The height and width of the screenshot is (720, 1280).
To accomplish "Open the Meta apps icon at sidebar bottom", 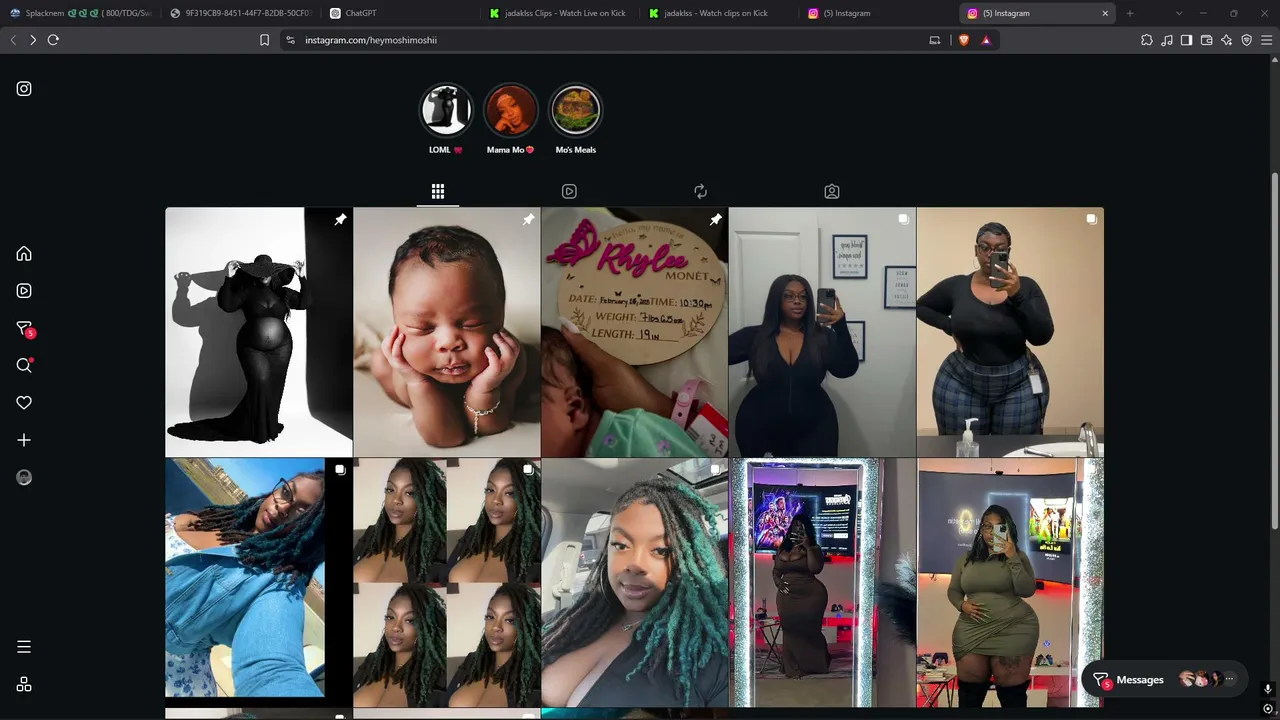I will (x=24, y=684).
